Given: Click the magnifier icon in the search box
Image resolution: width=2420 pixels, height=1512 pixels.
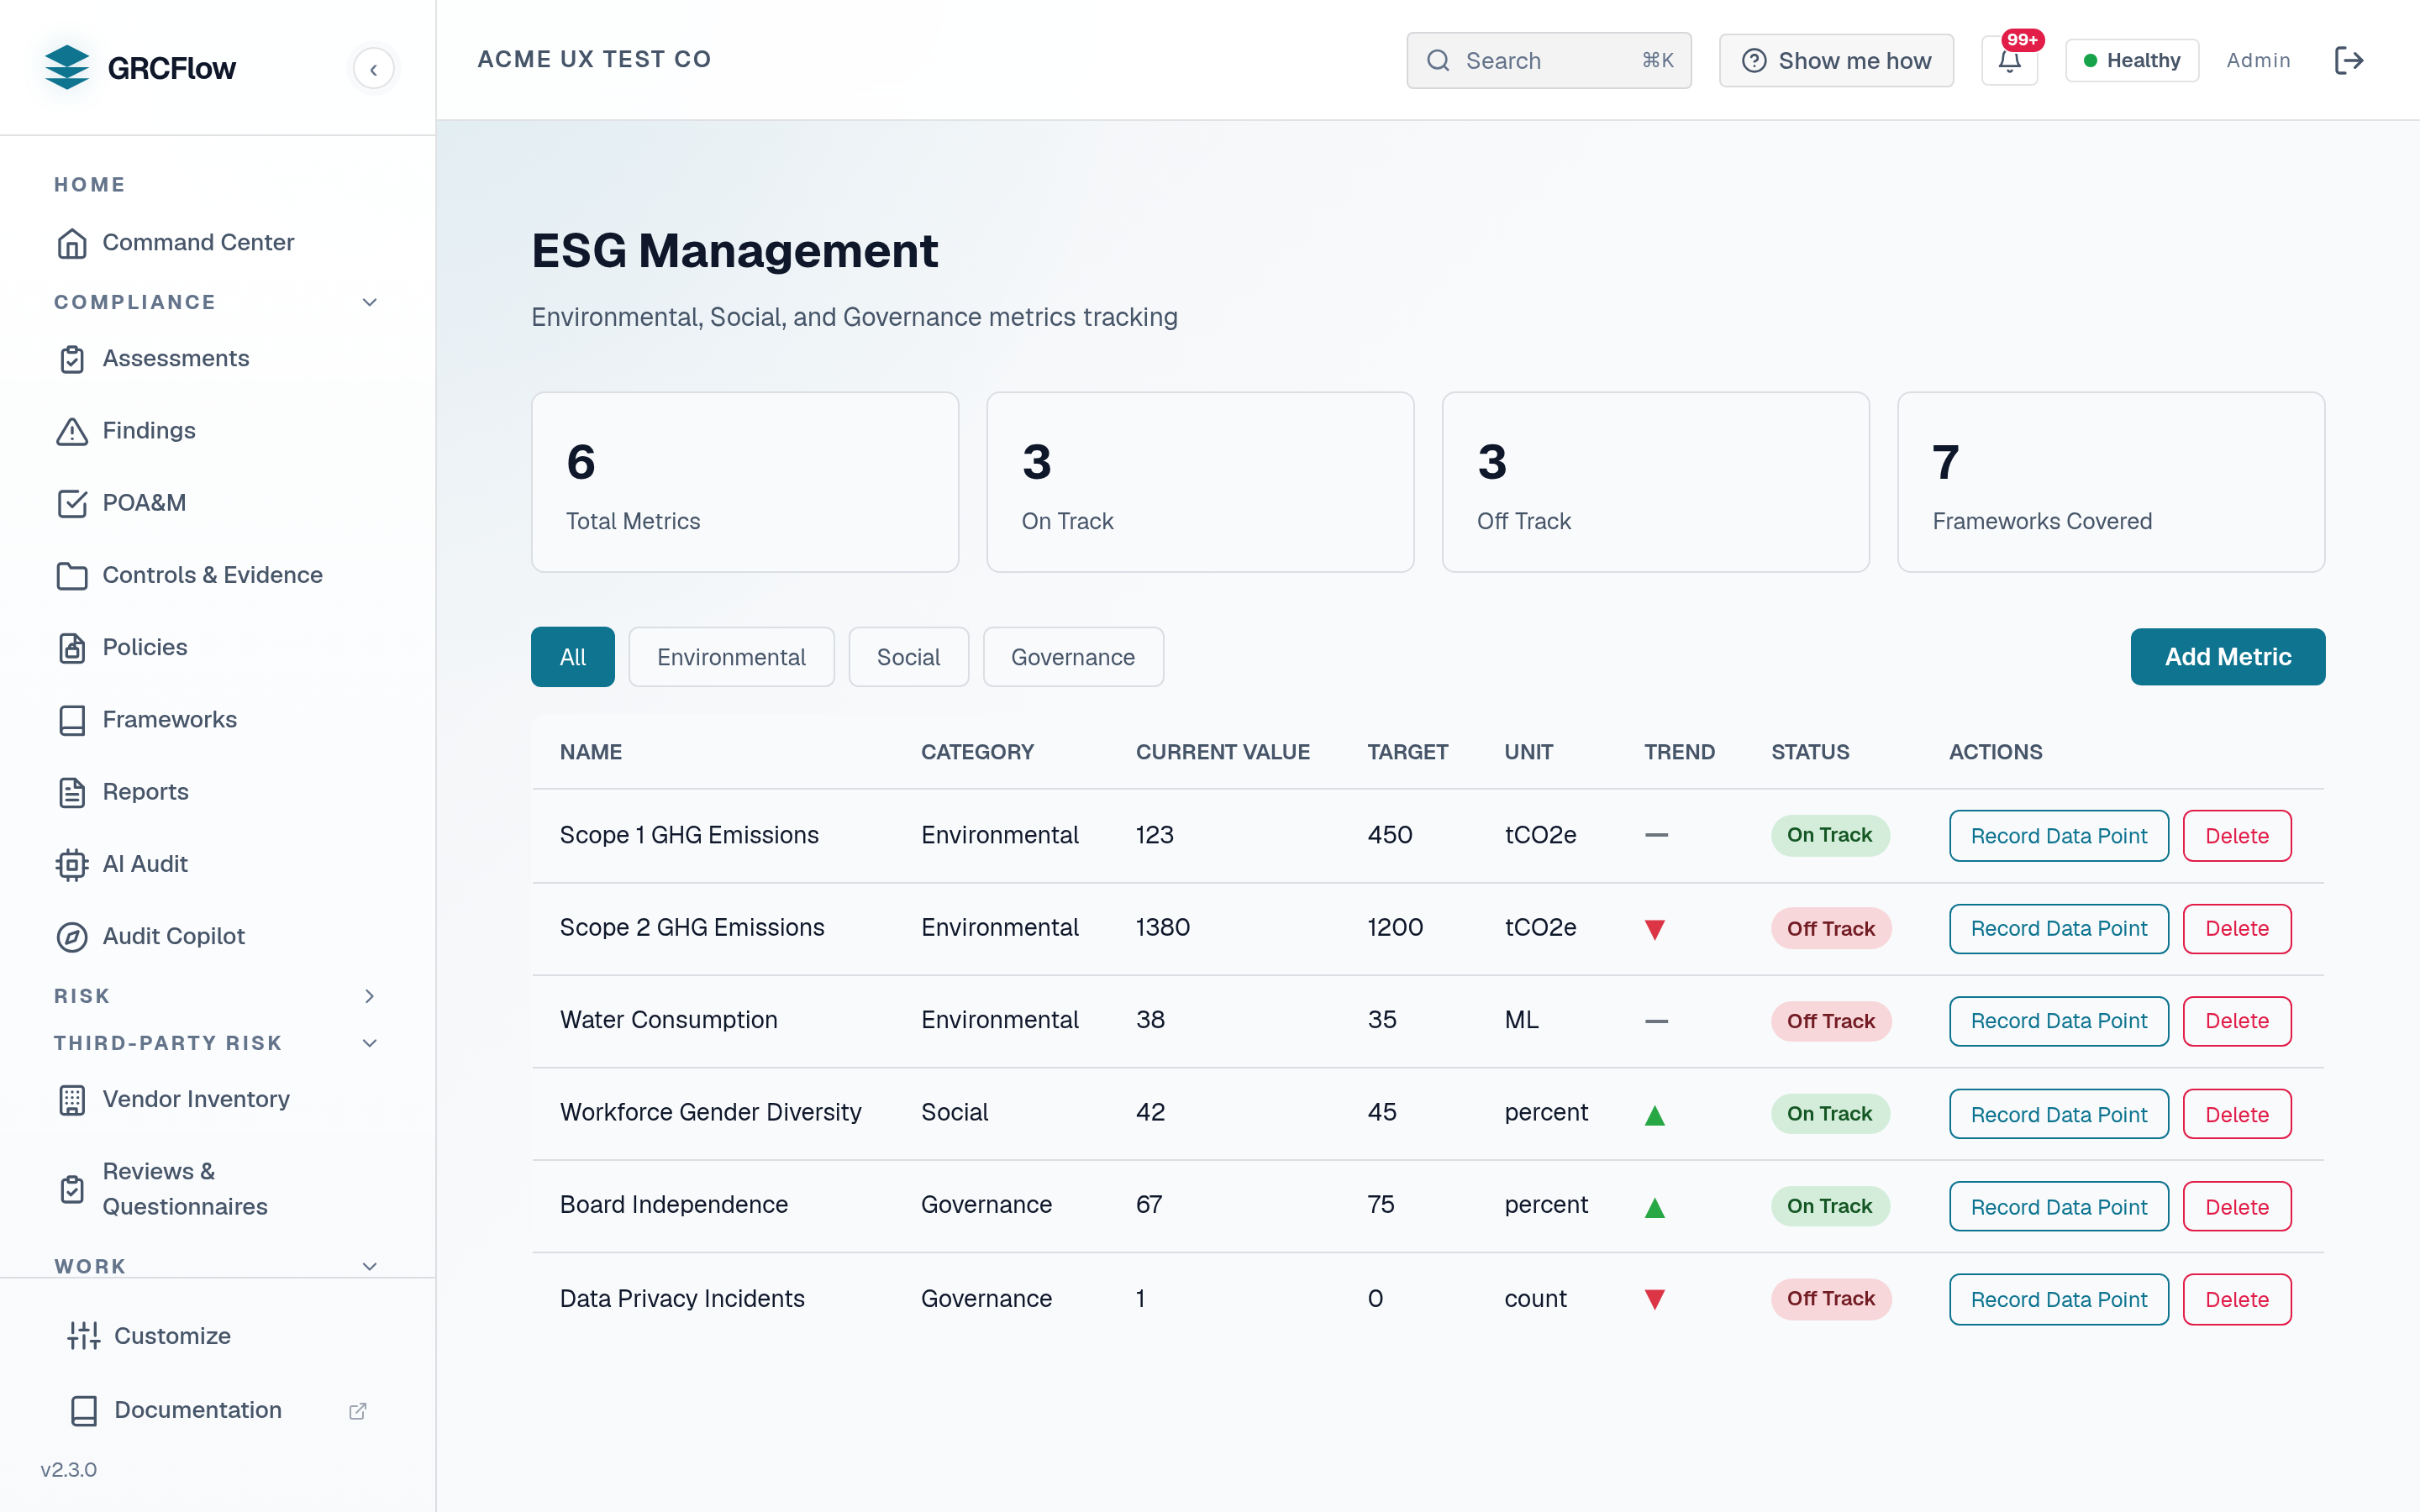Looking at the screenshot, I should (x=1438, y=61).
